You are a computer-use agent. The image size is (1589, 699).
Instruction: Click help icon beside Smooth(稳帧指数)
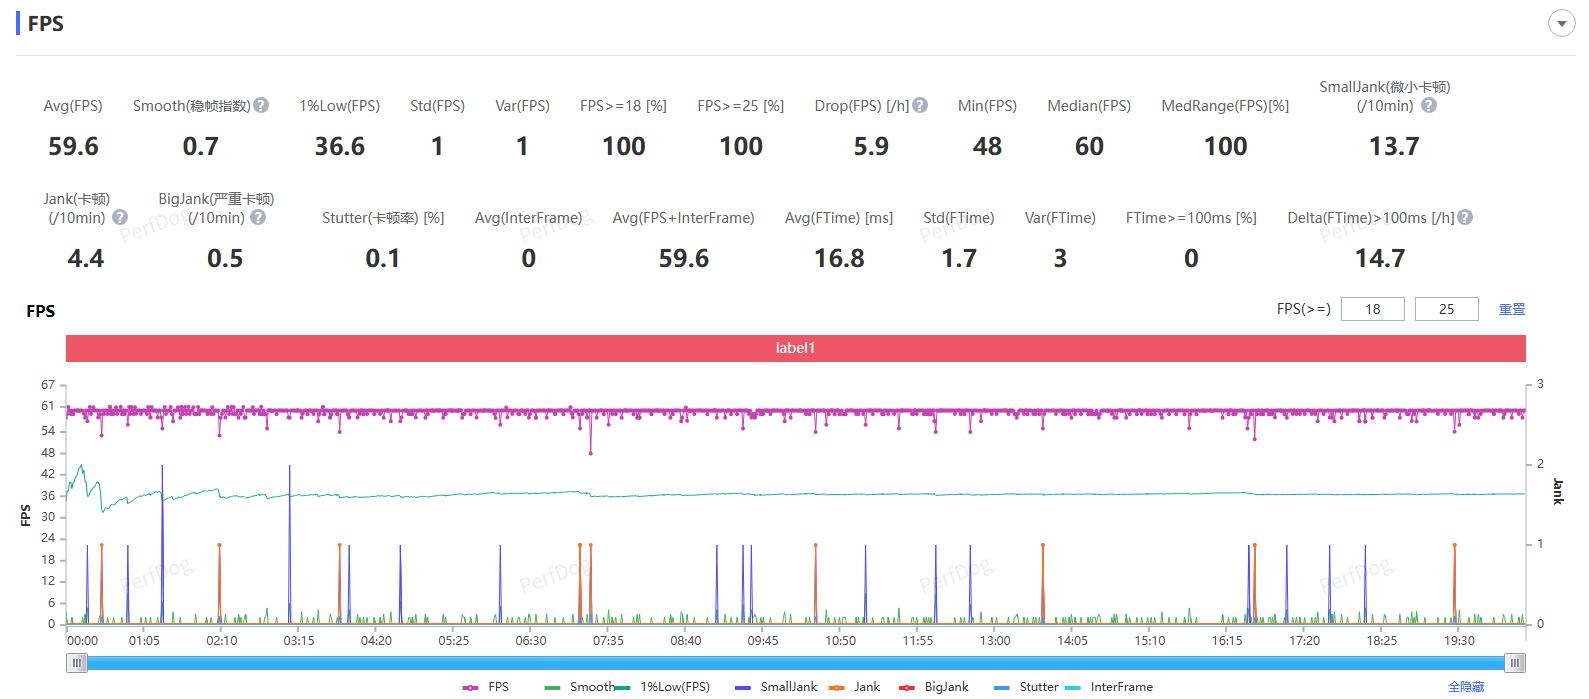coord(261,105)
